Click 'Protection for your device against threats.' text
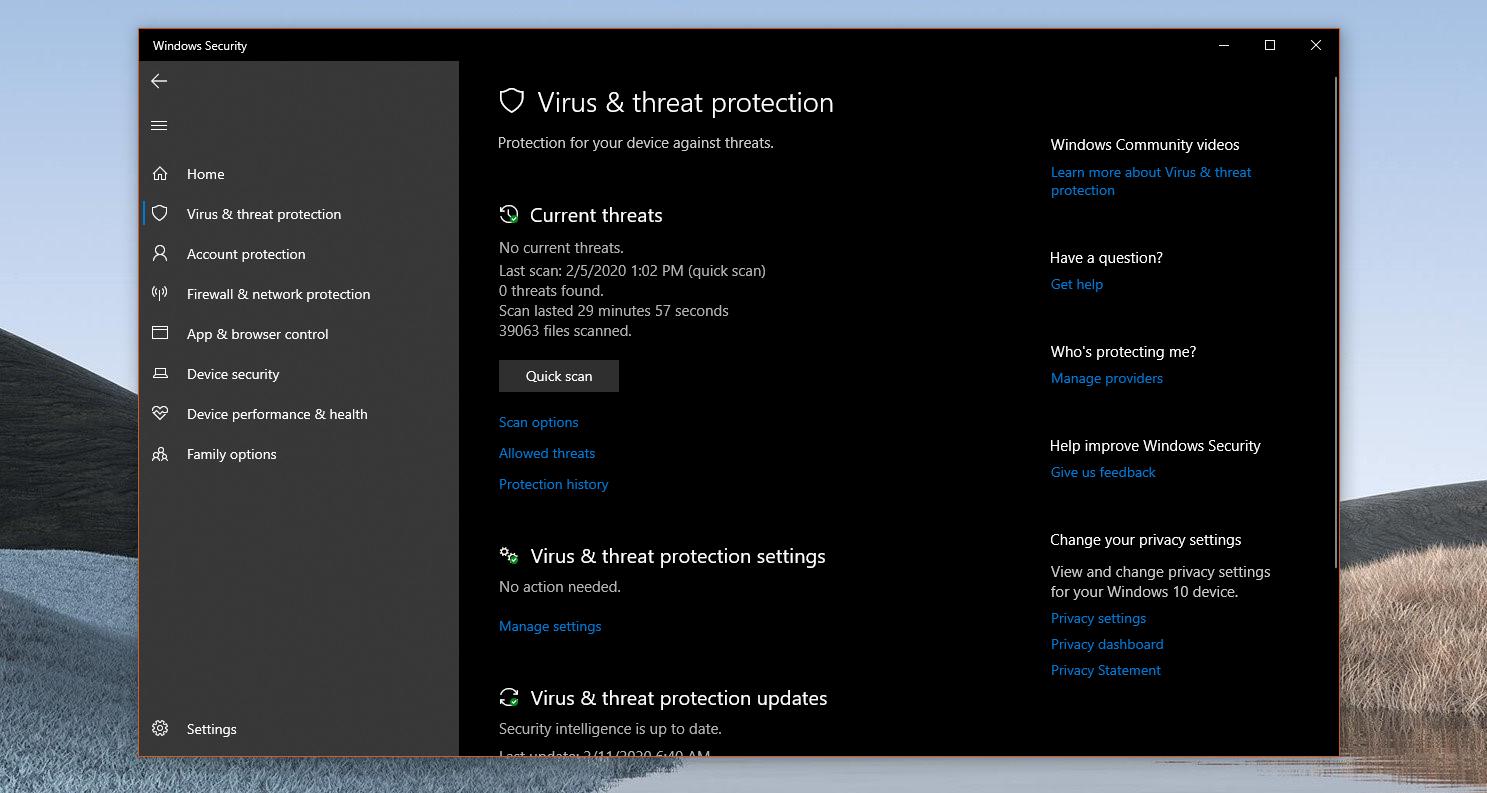 [x=636, y=143]
